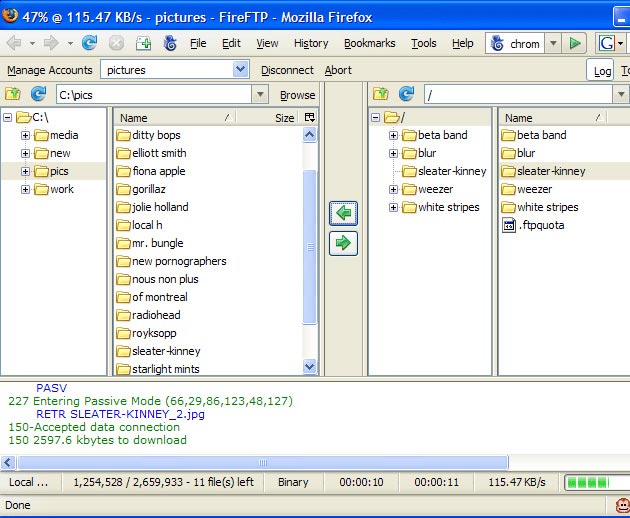Go up a local directory folder icon

[12, 94]
